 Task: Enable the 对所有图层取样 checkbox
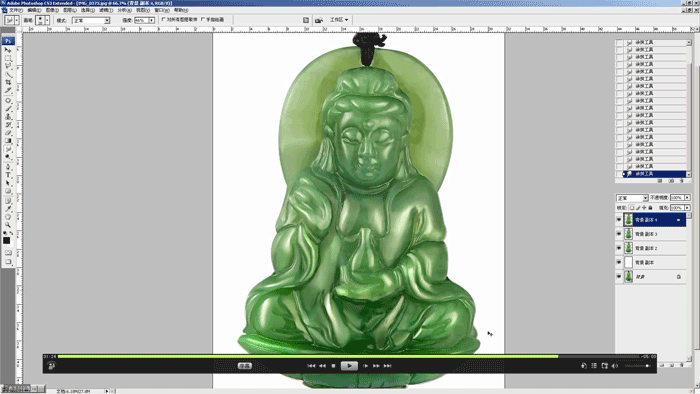(163, 20)
